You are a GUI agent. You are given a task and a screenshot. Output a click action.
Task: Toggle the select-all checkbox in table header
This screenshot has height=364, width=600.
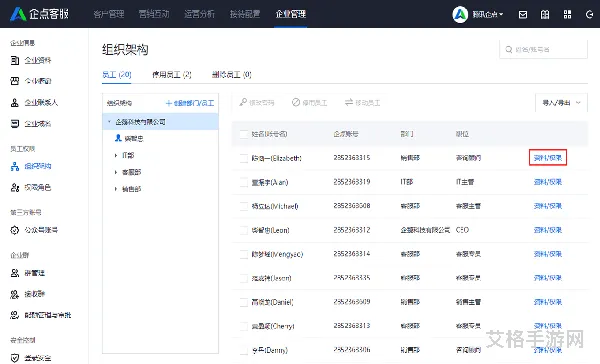point(244,134)
